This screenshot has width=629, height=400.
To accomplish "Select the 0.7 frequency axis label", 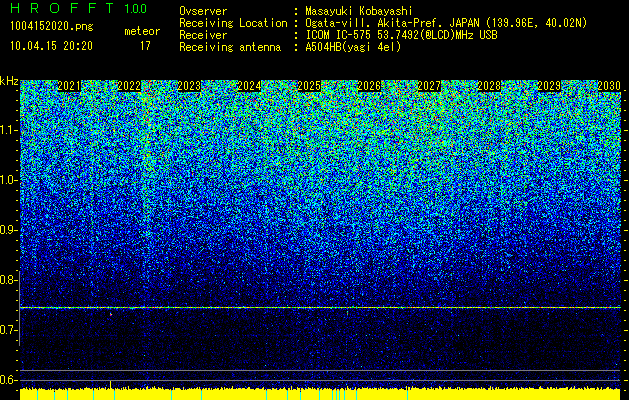I will (x=7, y=330).
